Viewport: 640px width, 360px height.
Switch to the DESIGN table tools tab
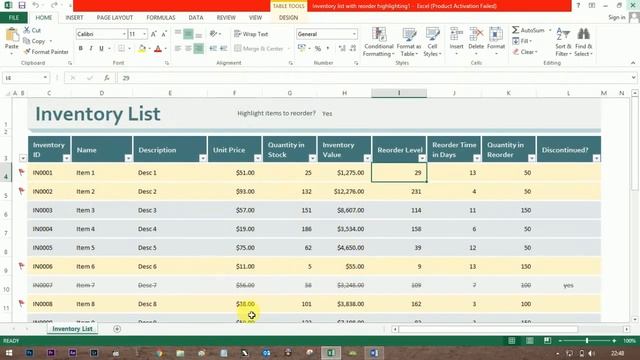(x=288, y=18)
